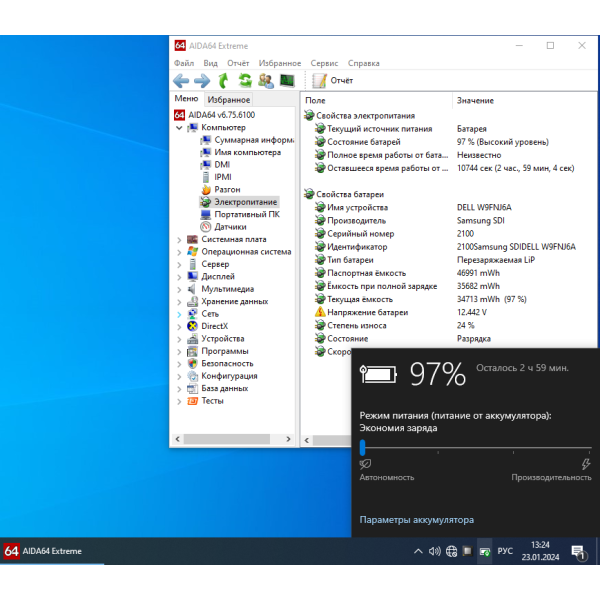This screenshot has height=600, width=600.
Task: Click the power mode slider thumb
Action: pyautogui.click(x=362, y=447)
